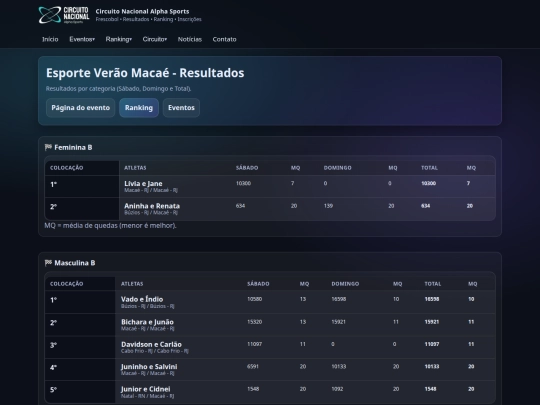540x405 pixels.
Task: Click the Natal - RN / Macaé location text
Action: (x=147, y=396)
